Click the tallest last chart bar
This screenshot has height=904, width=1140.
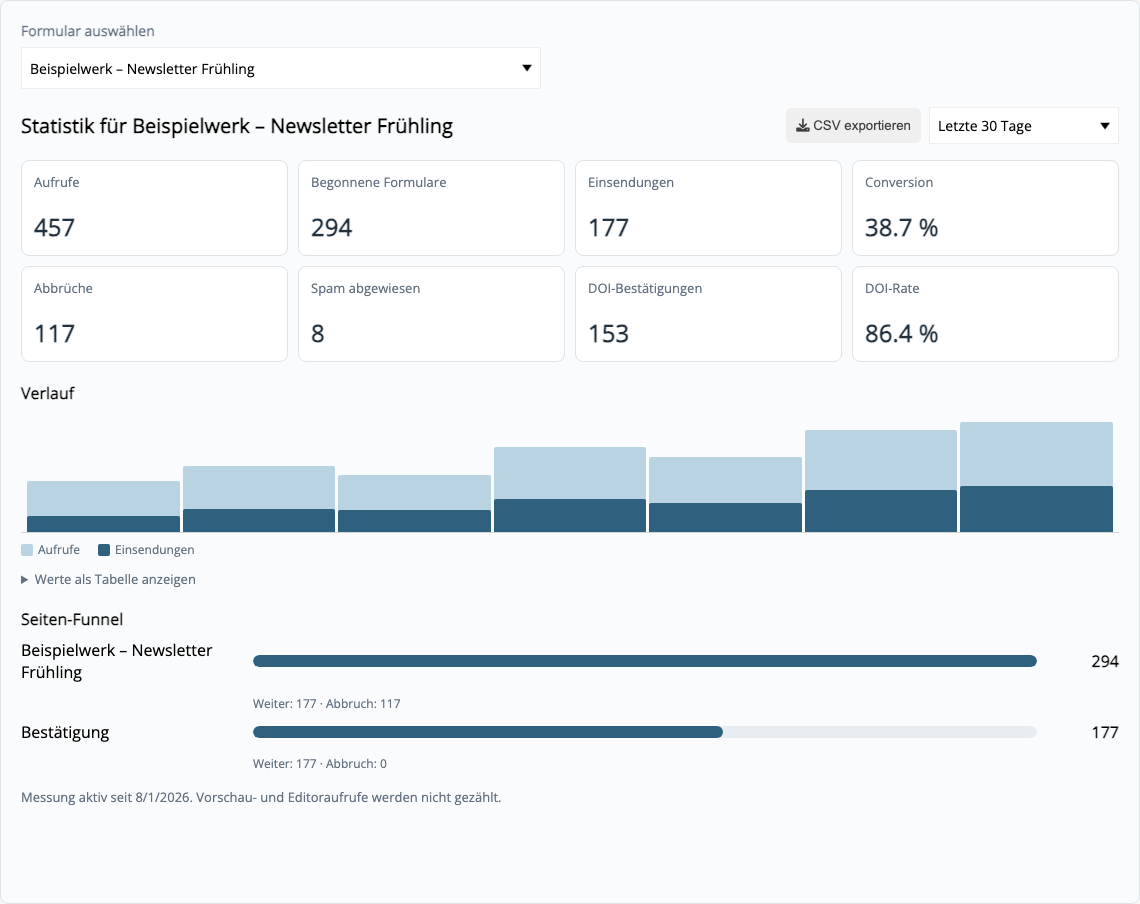(1036, 477)
